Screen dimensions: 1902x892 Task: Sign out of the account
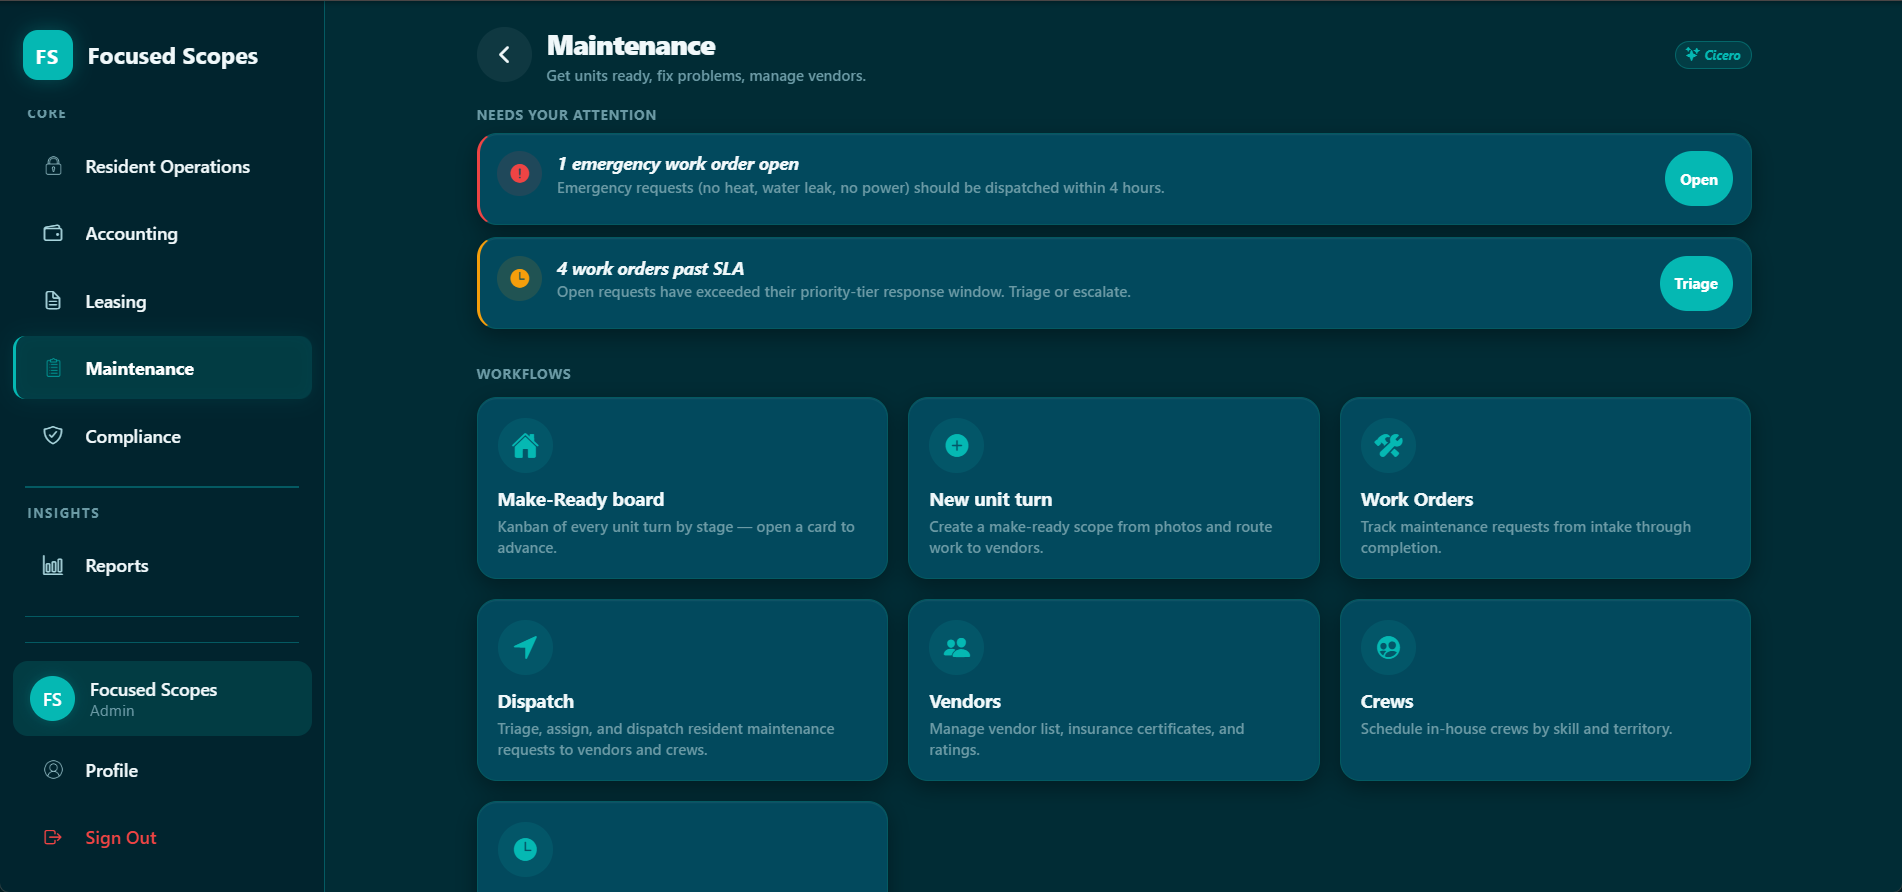coord(162,837)
